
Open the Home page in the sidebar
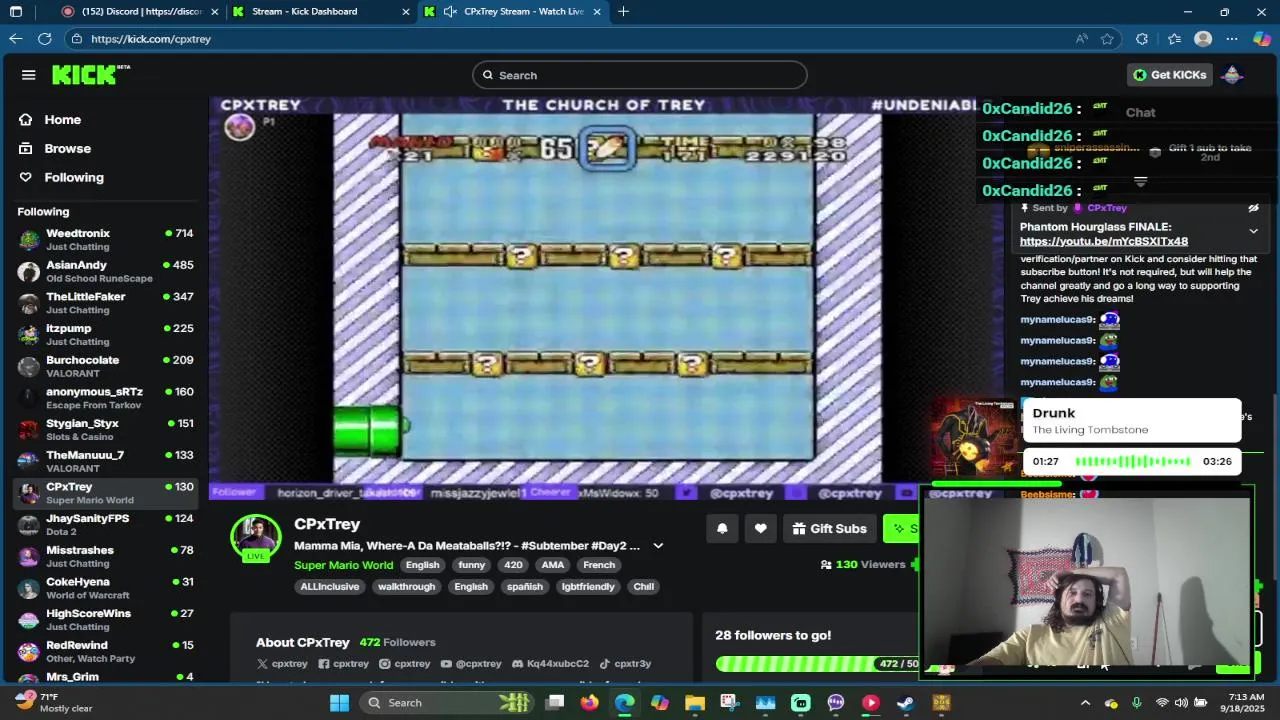tap(62, 120)
